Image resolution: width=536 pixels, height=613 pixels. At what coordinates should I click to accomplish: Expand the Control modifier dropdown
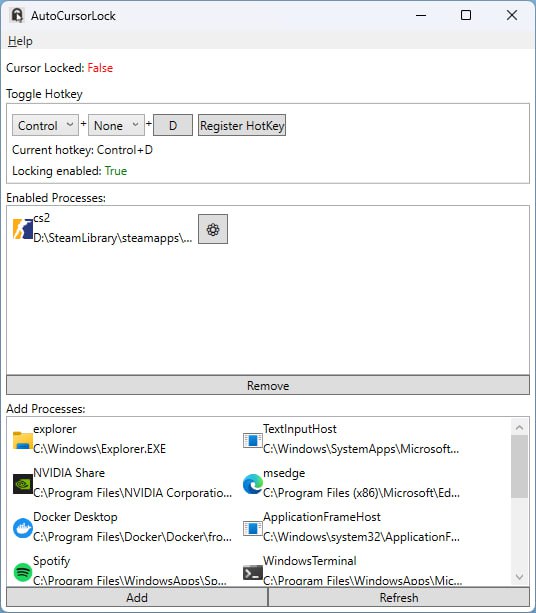coord(45,125)
